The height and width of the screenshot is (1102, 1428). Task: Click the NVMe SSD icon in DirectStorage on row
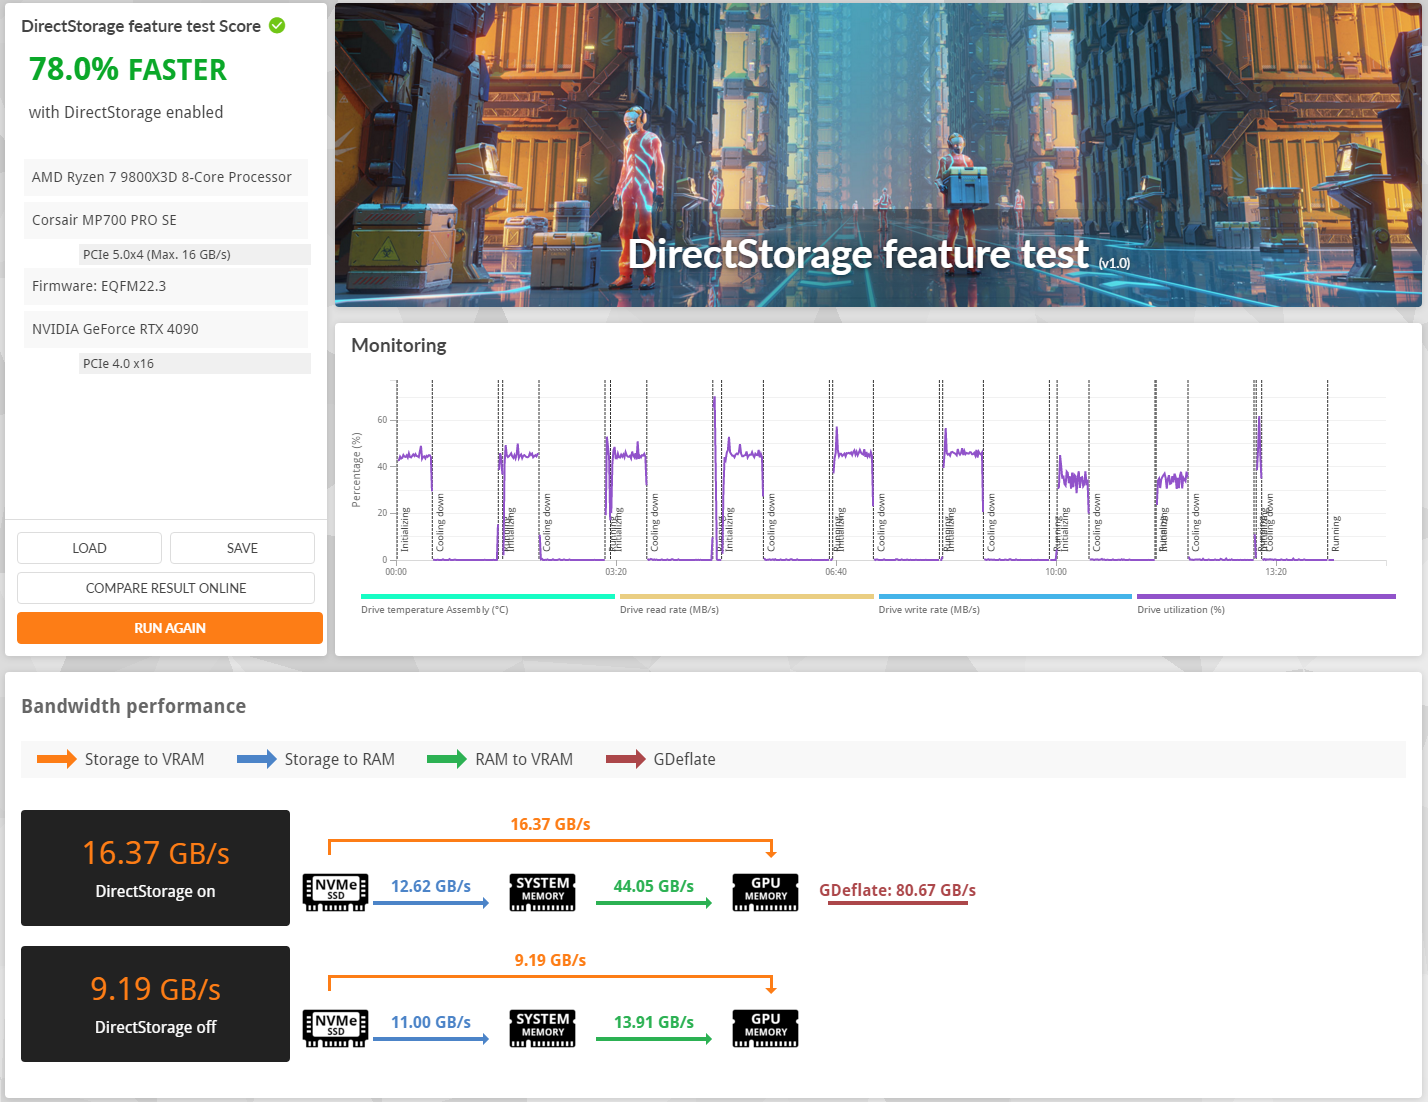[336, 892]
